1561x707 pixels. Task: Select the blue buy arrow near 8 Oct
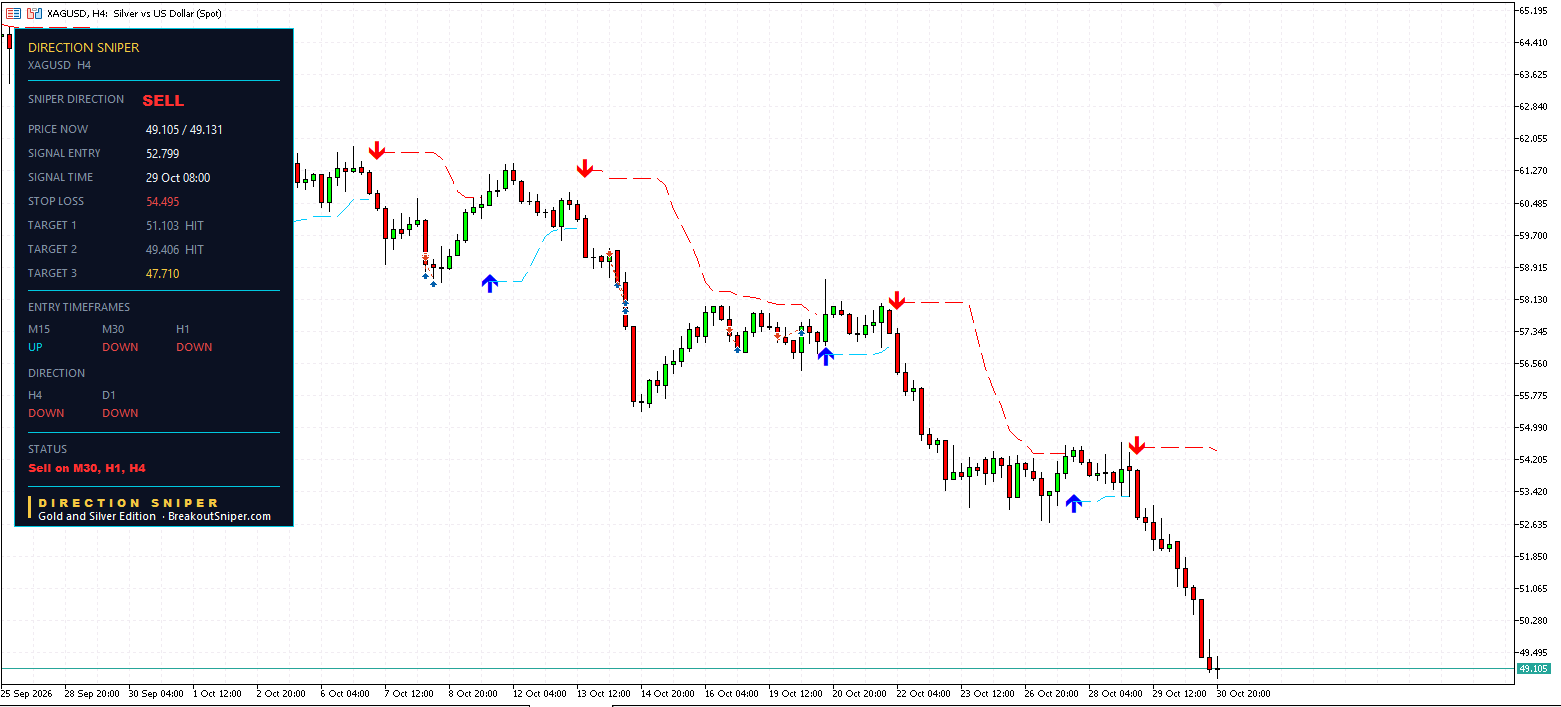pos(489,283)
